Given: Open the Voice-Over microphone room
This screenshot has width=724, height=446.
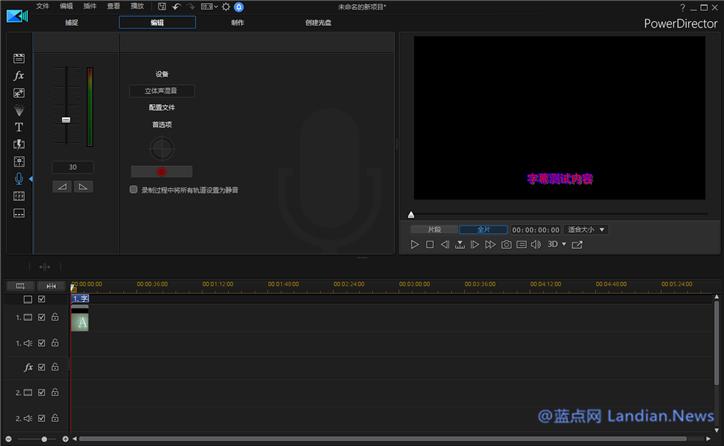Looking at the screenshot, I should [18, 178].
